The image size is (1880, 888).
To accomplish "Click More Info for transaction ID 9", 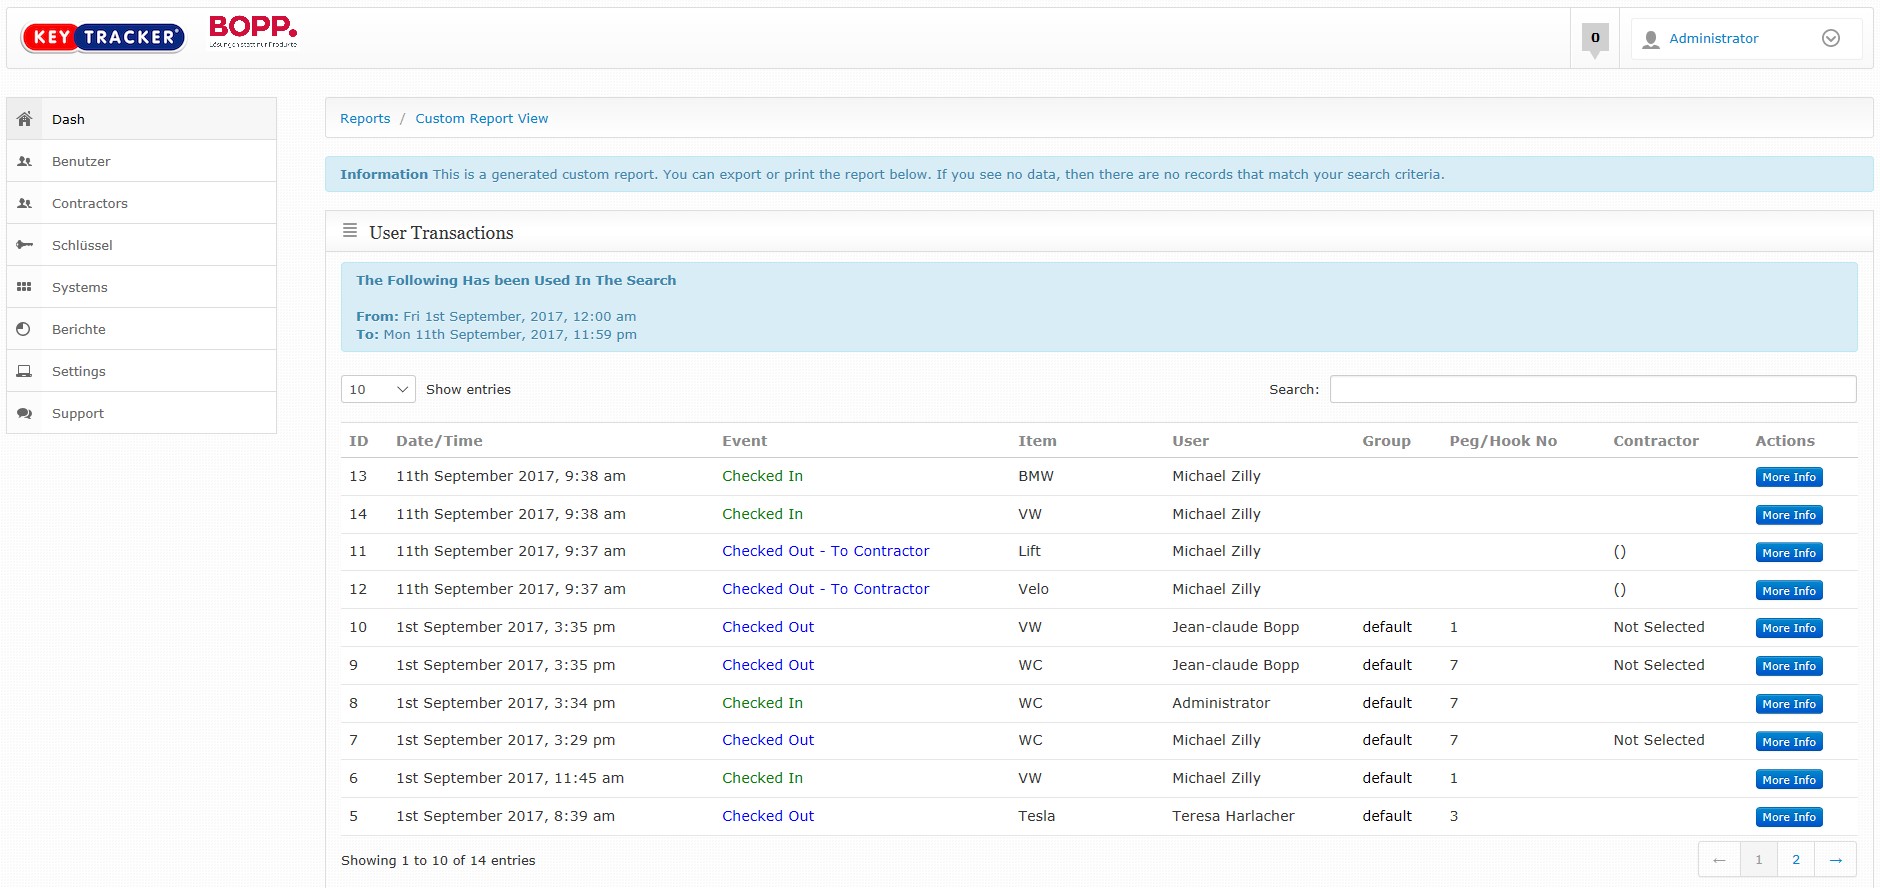I will pos(1789,666).
